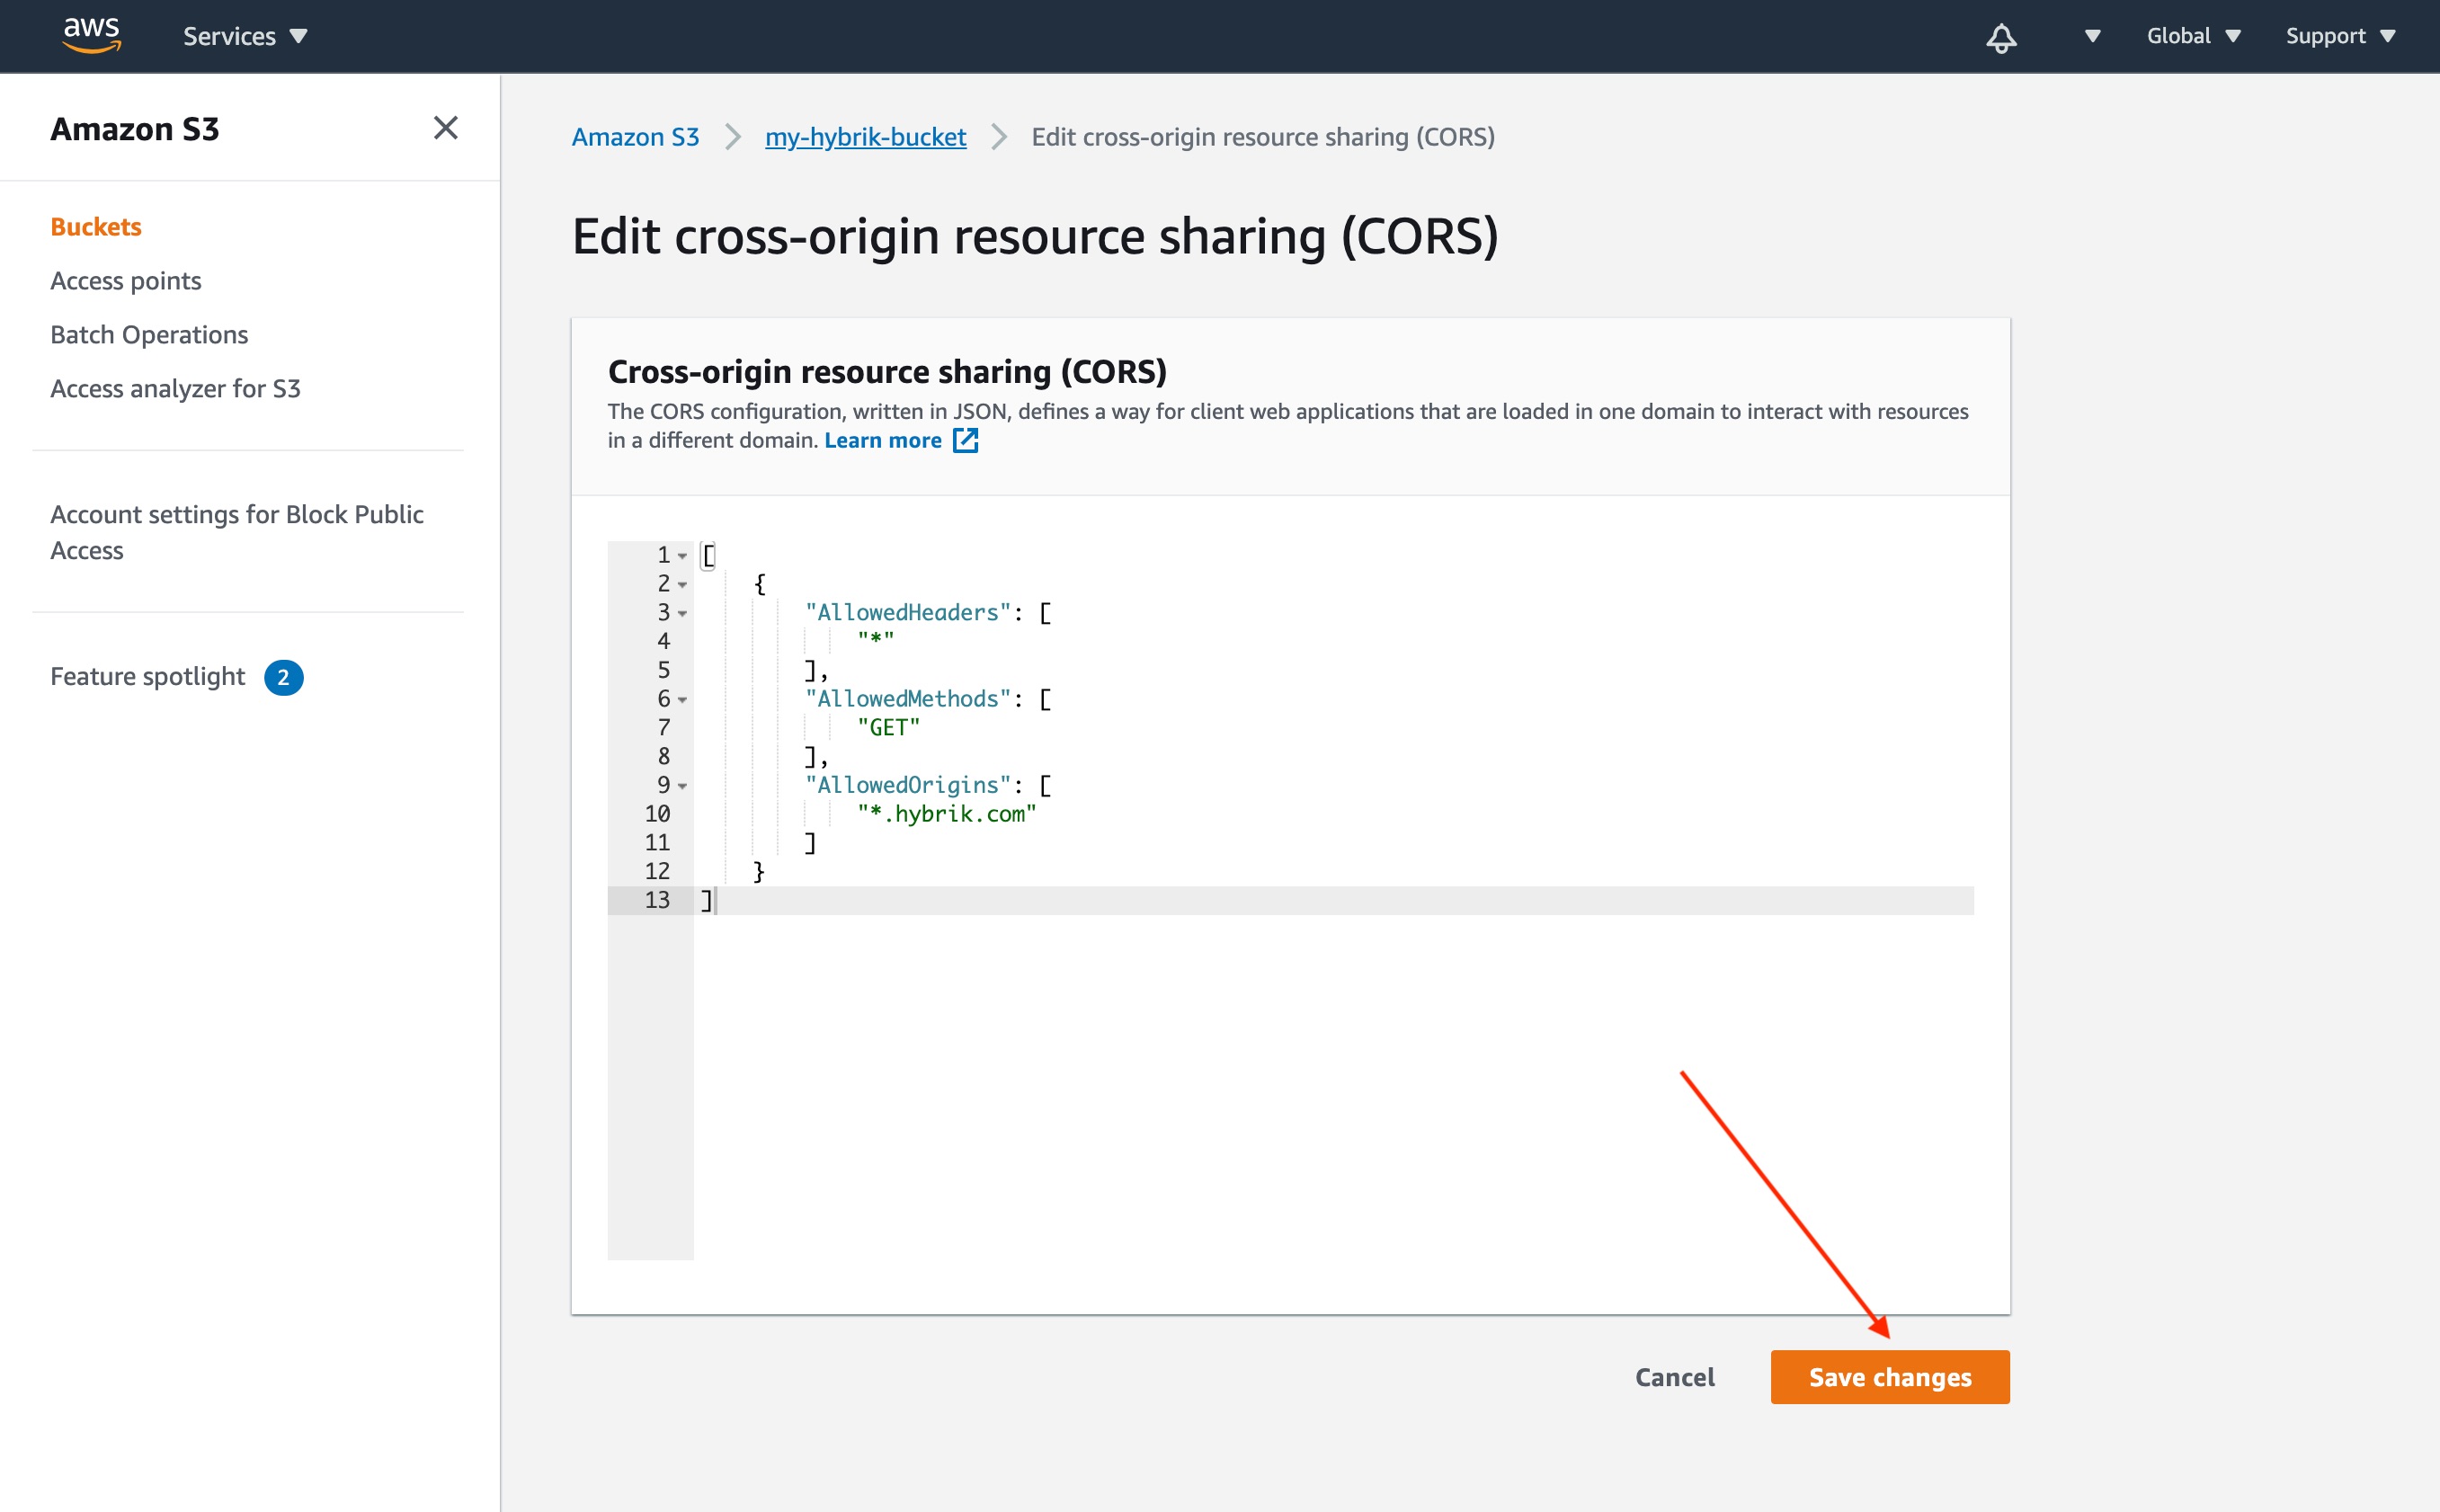Click the breadcrumb chevron after Amazon S3
Viewport: 2440px width, 1512px height.
pos(732,137)
